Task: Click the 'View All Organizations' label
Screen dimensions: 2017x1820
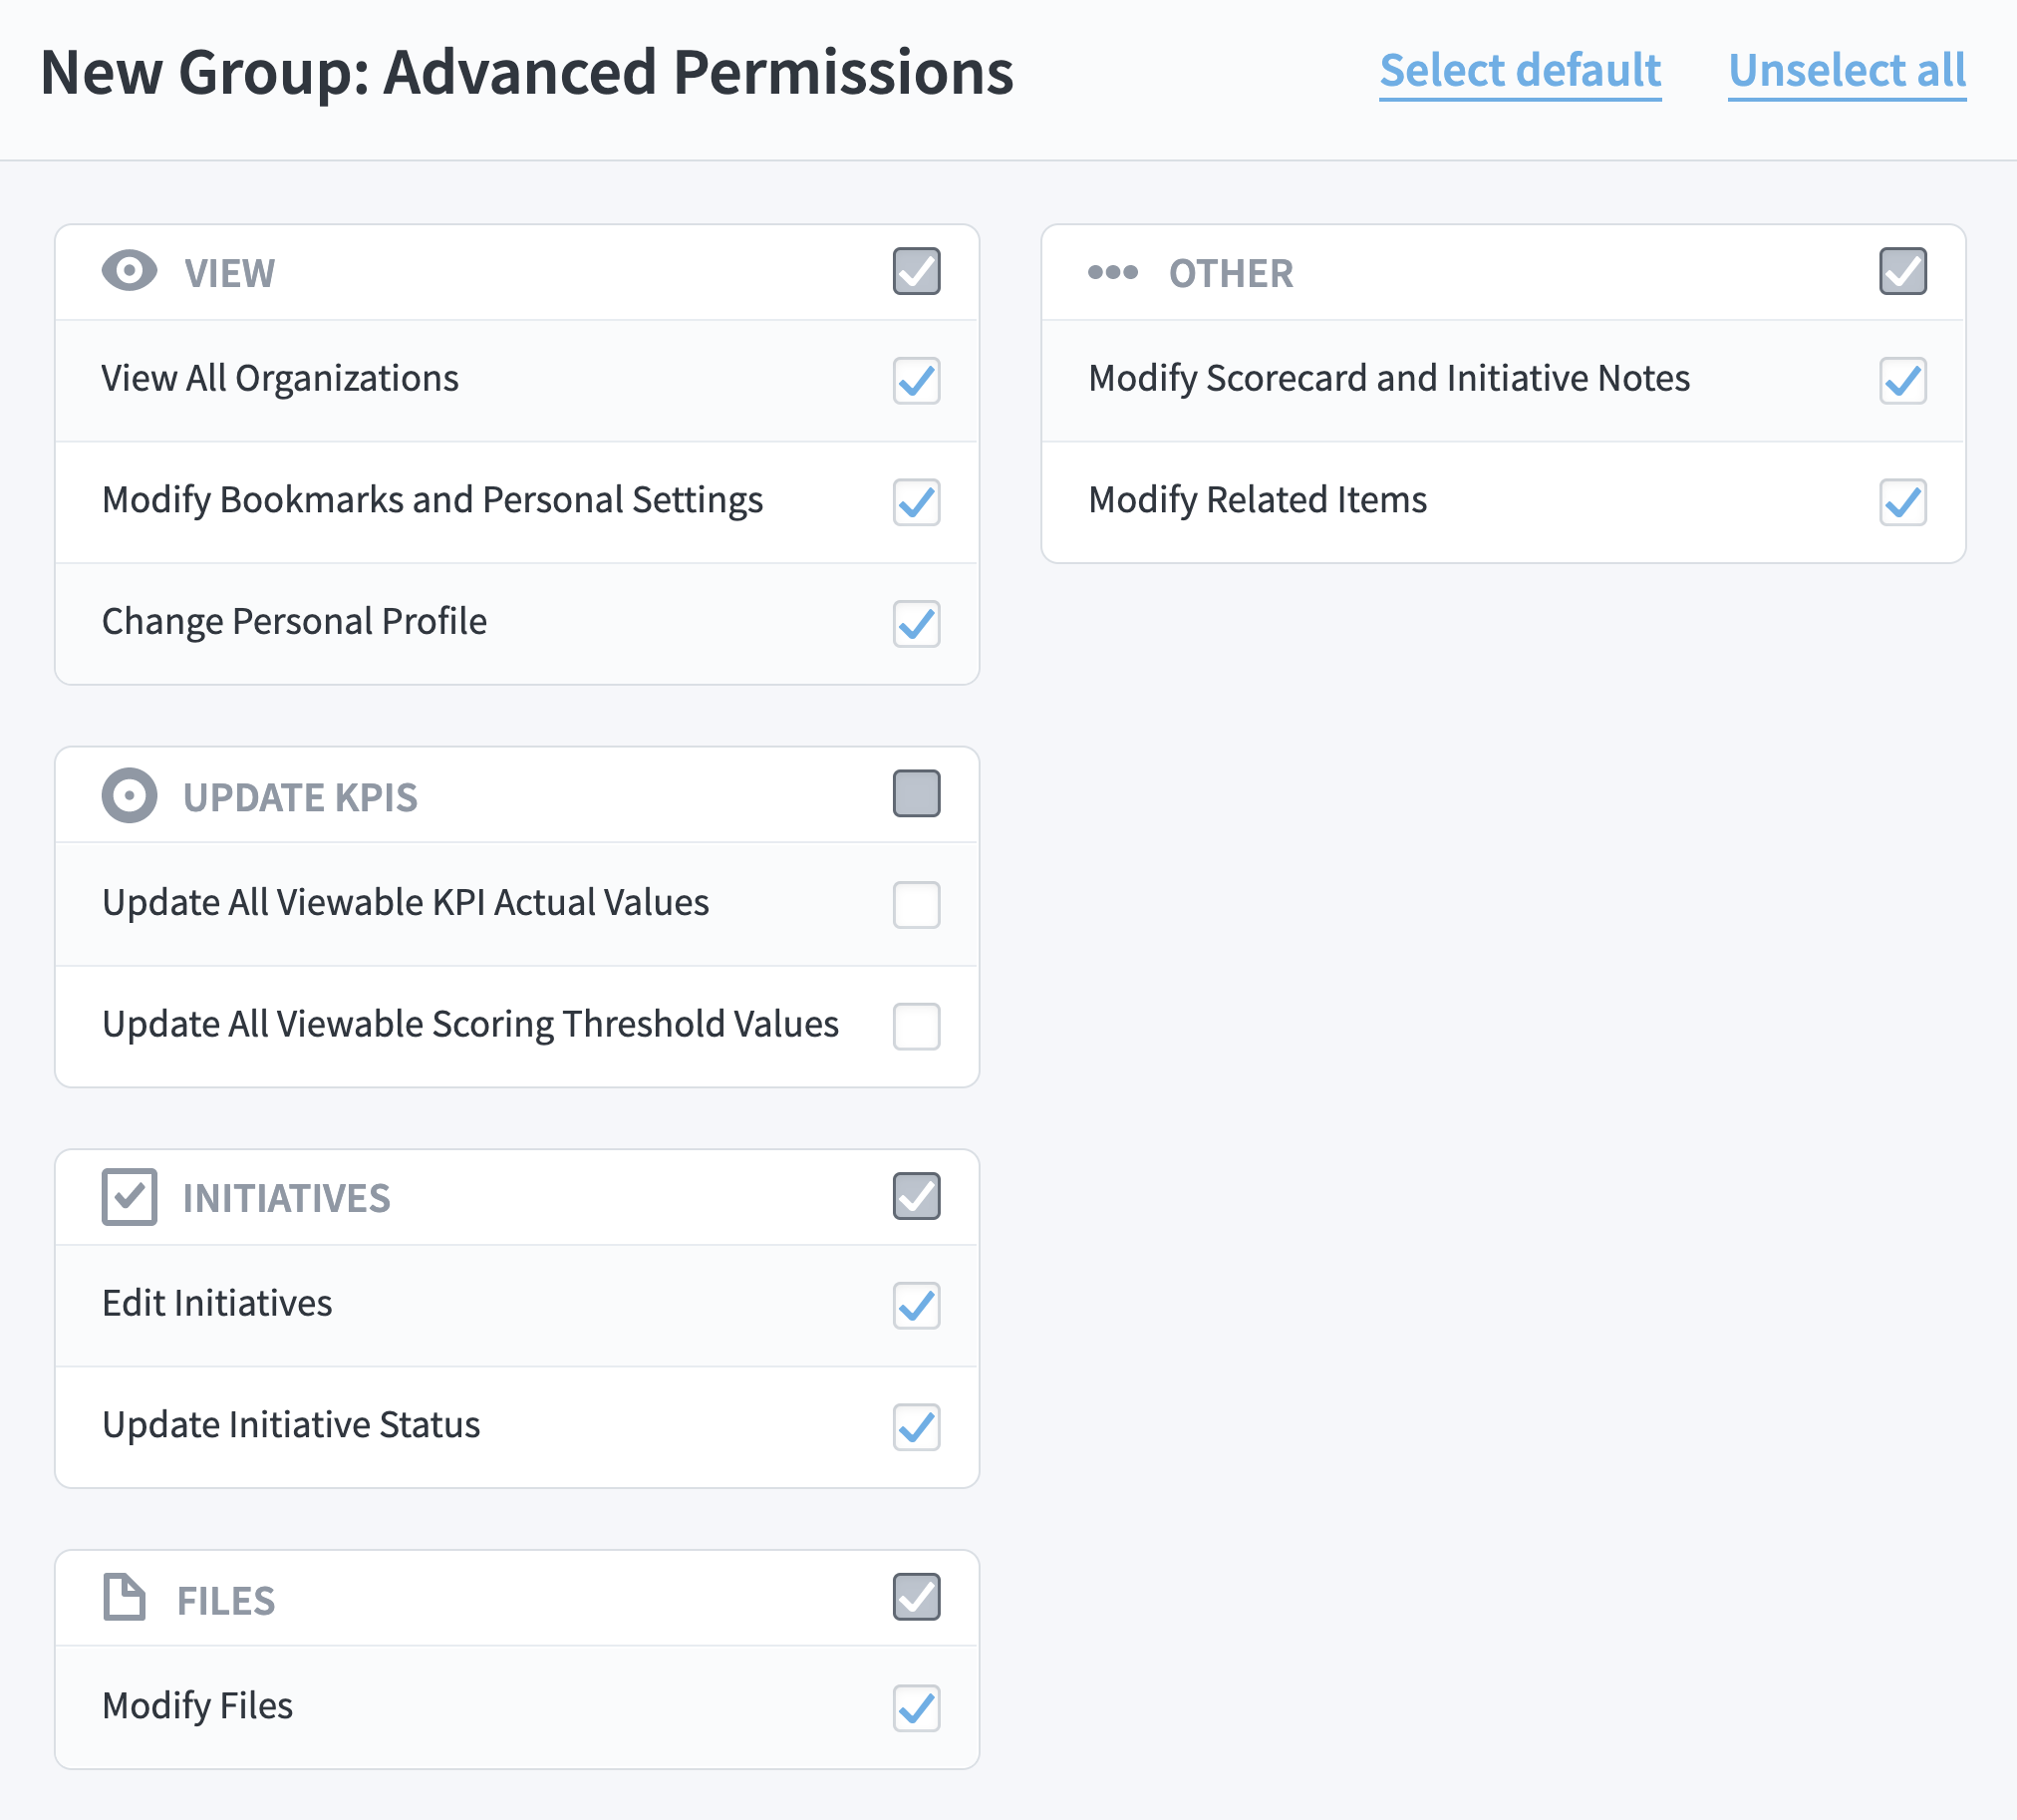Action: click(280, 379)
